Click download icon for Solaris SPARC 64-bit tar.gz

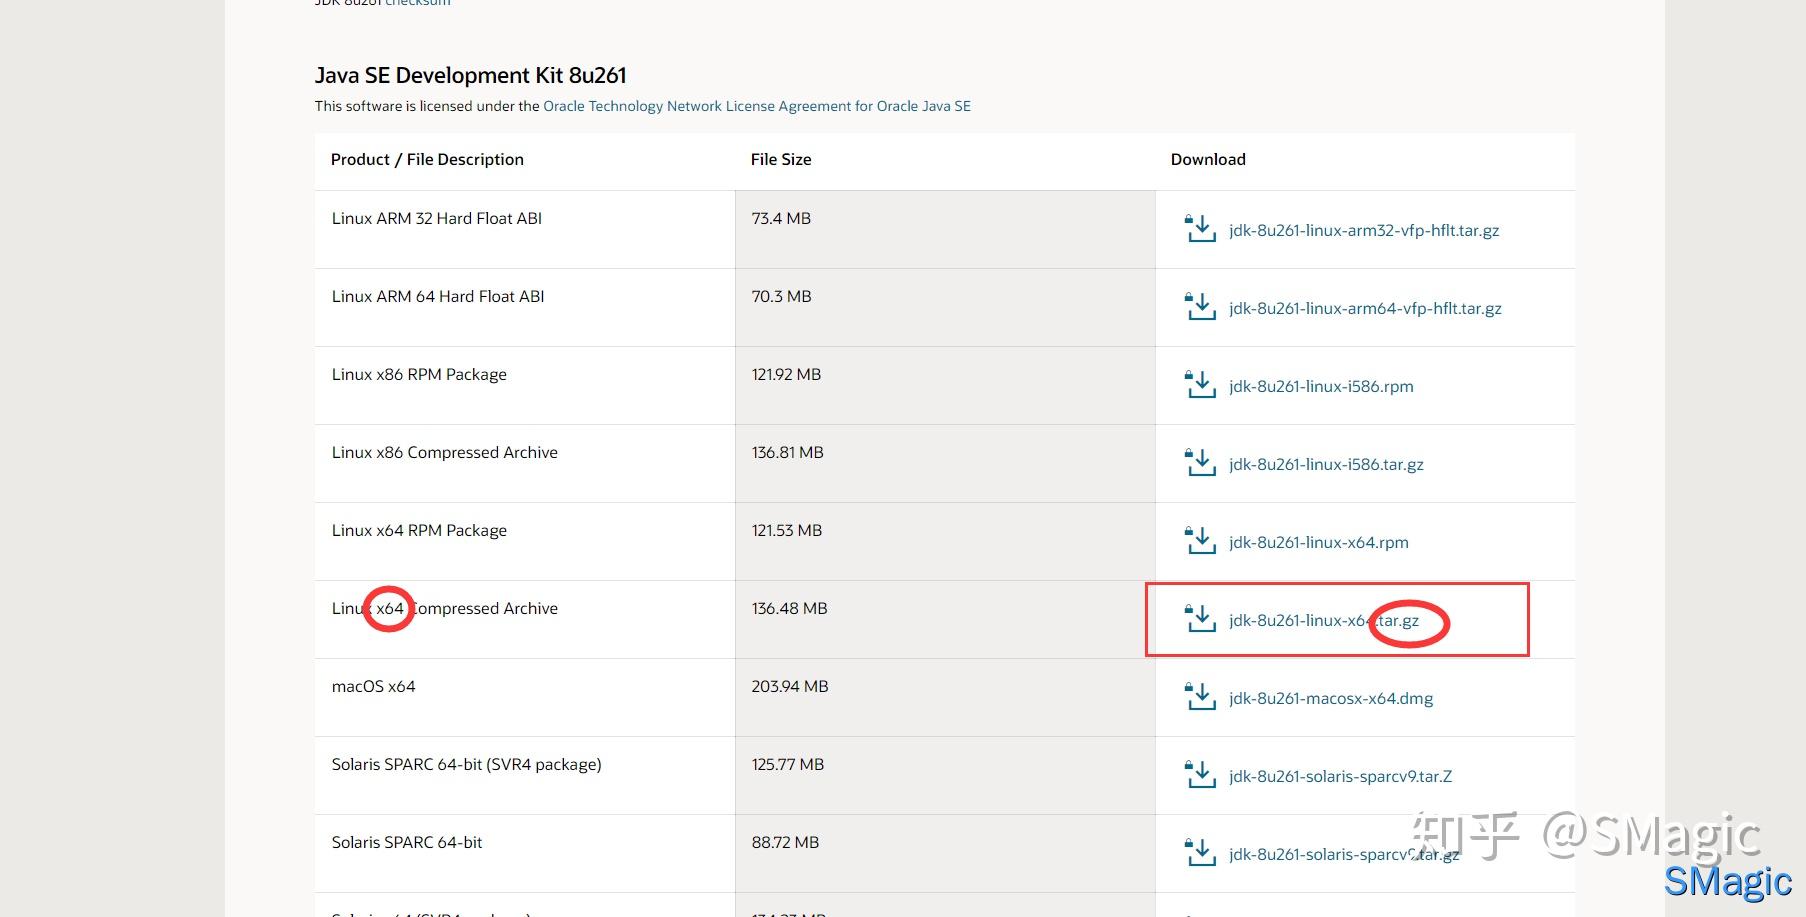[1200, 853]
